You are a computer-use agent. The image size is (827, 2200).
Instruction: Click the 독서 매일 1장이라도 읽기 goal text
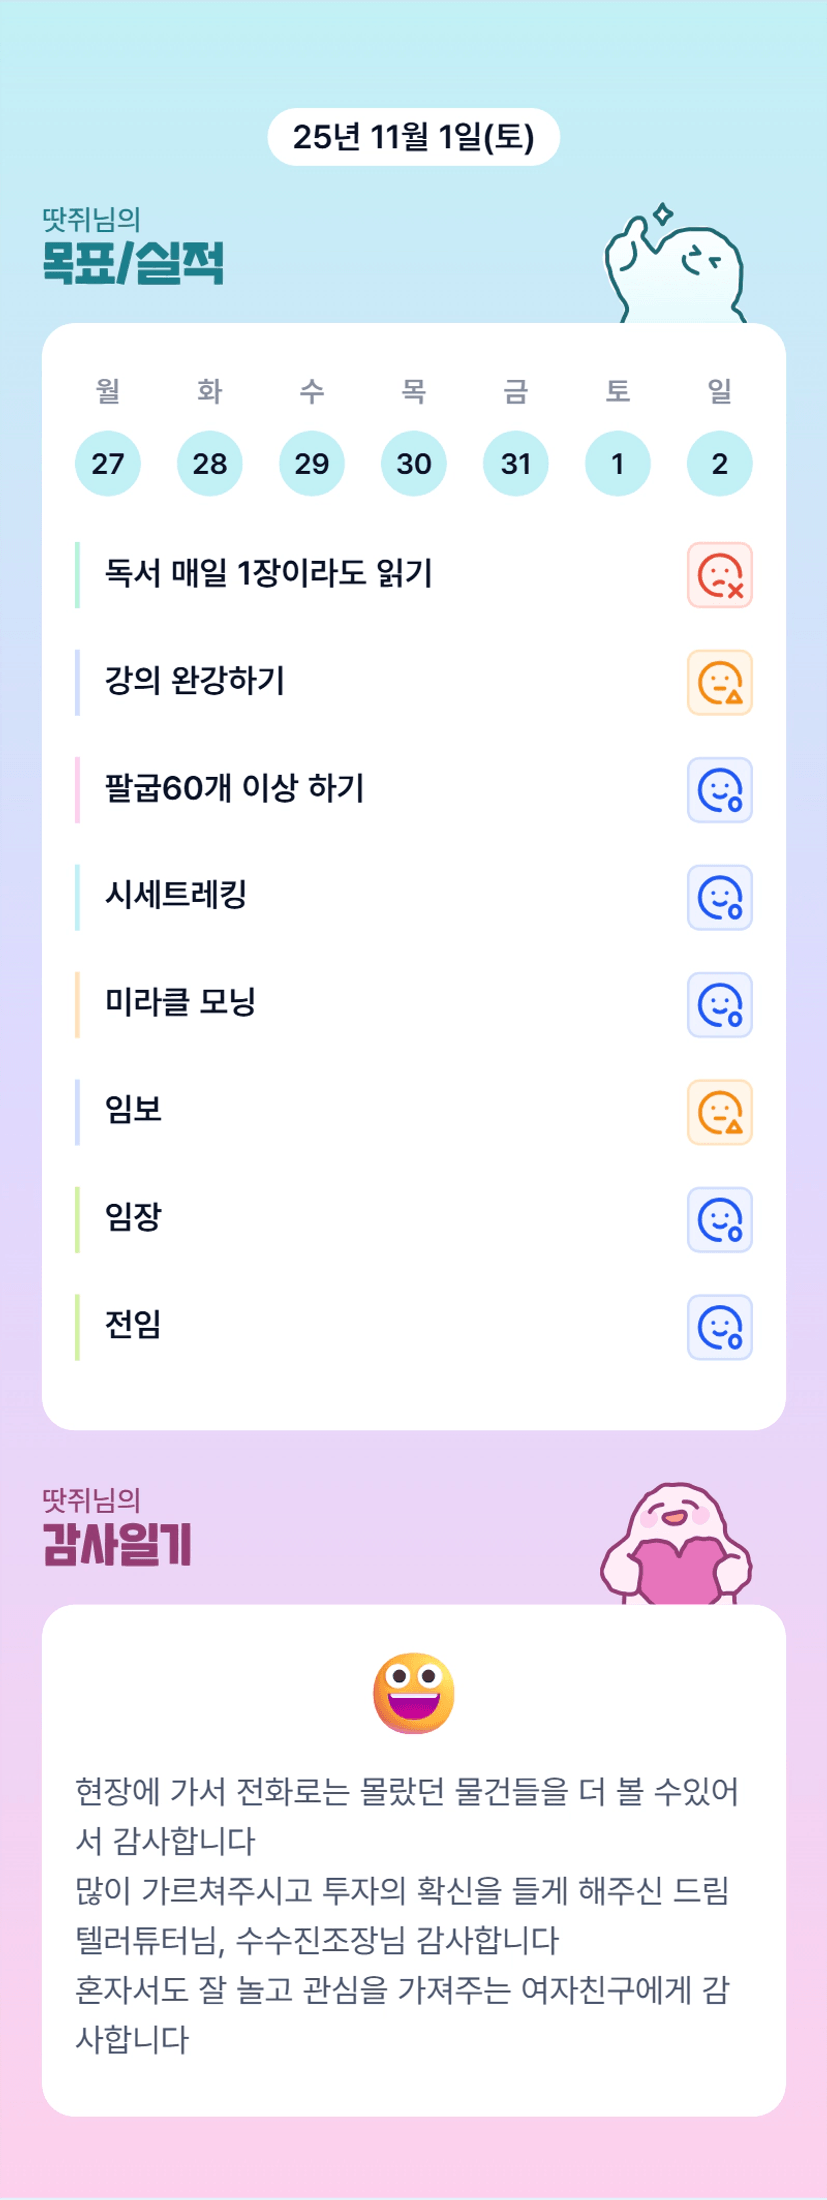[x=269, y=574]
